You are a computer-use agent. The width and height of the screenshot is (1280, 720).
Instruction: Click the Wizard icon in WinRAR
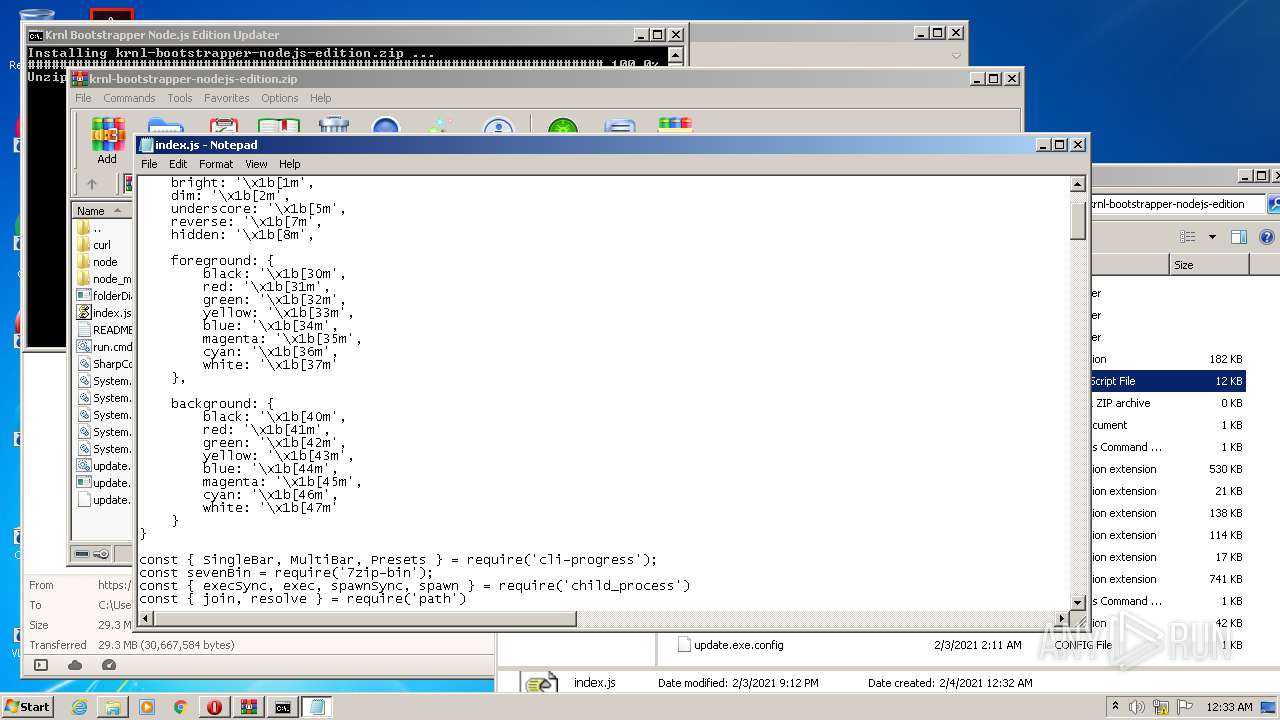point(440,126)
